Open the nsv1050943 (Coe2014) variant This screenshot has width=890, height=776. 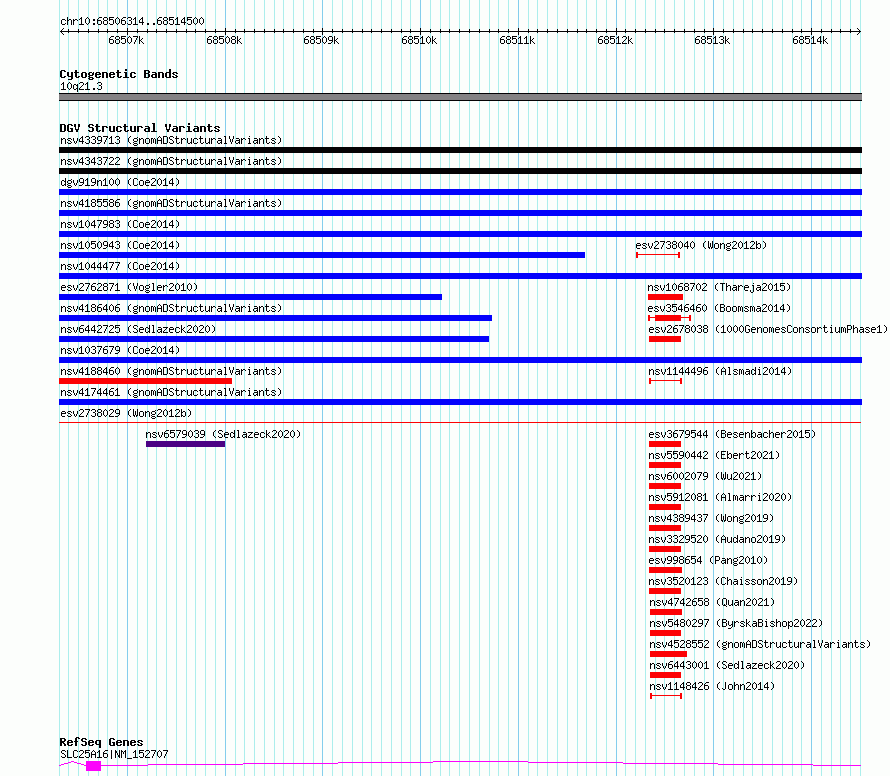pos(120,245)
